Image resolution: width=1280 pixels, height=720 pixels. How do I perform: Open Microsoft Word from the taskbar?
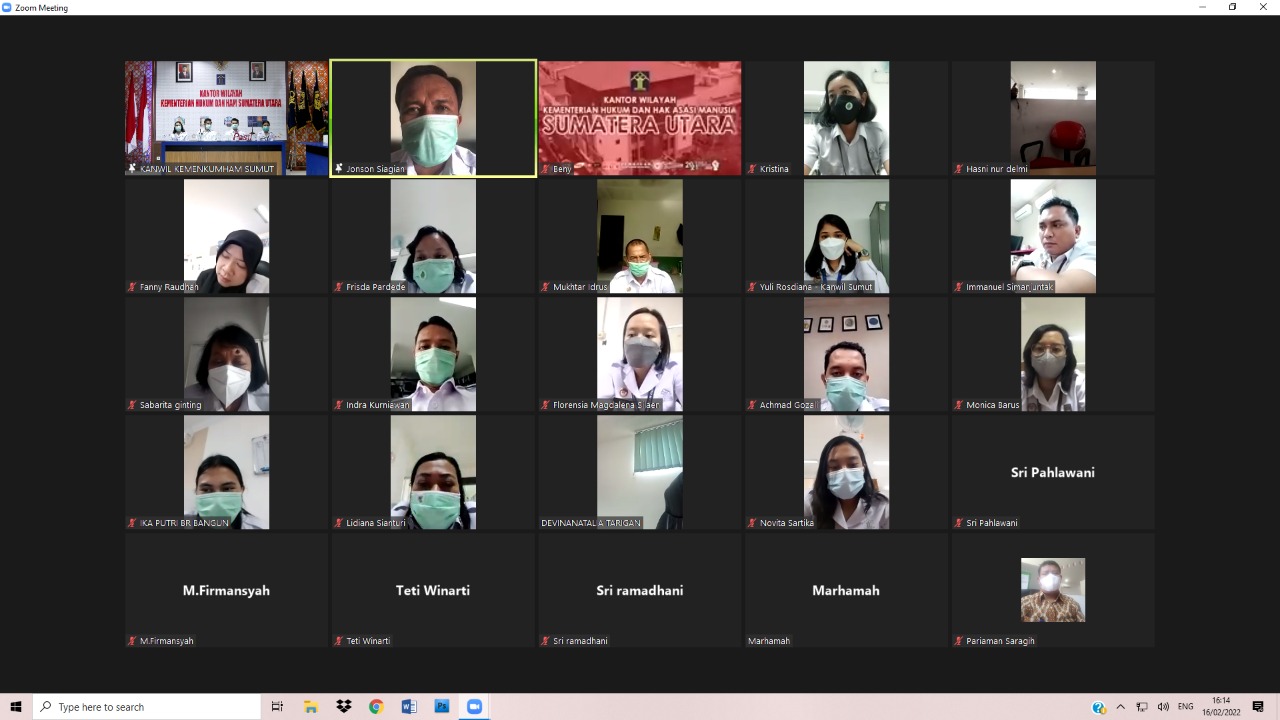(408, 707)
